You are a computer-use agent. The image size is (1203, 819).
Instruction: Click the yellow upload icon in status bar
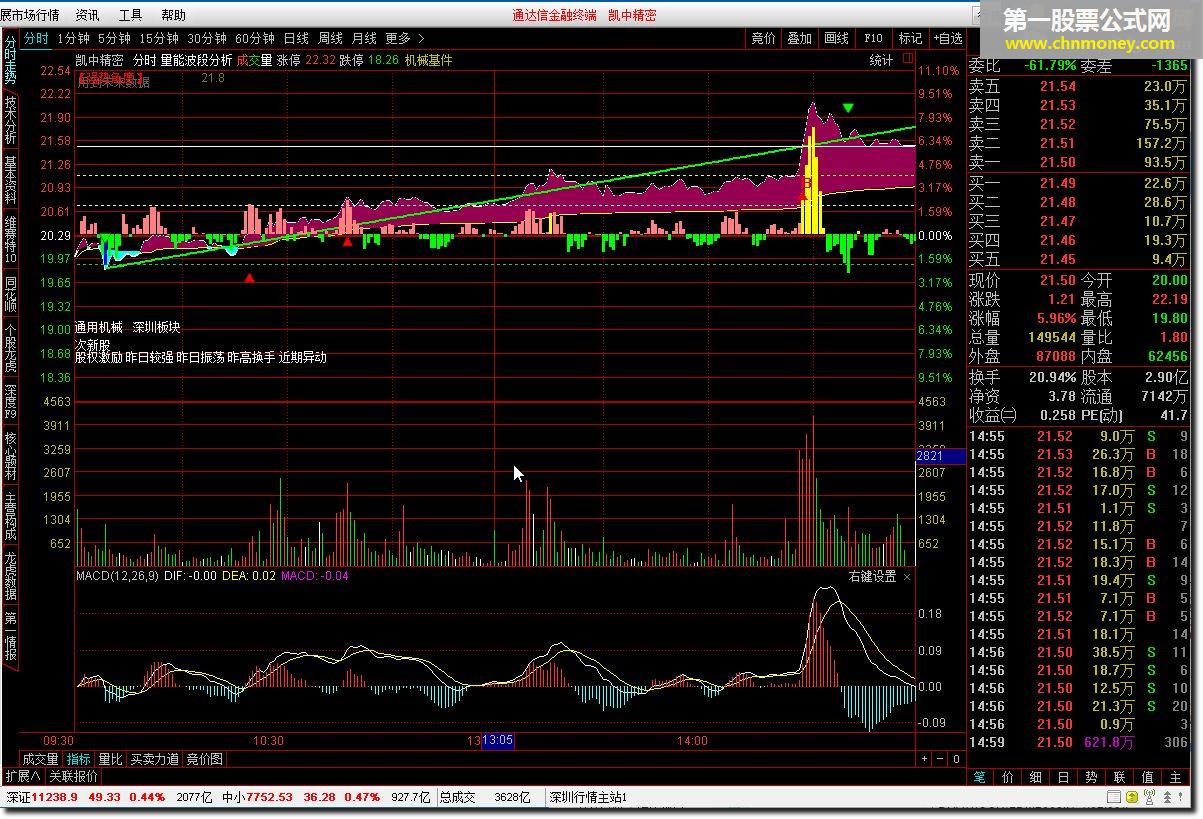[1132, 797]
